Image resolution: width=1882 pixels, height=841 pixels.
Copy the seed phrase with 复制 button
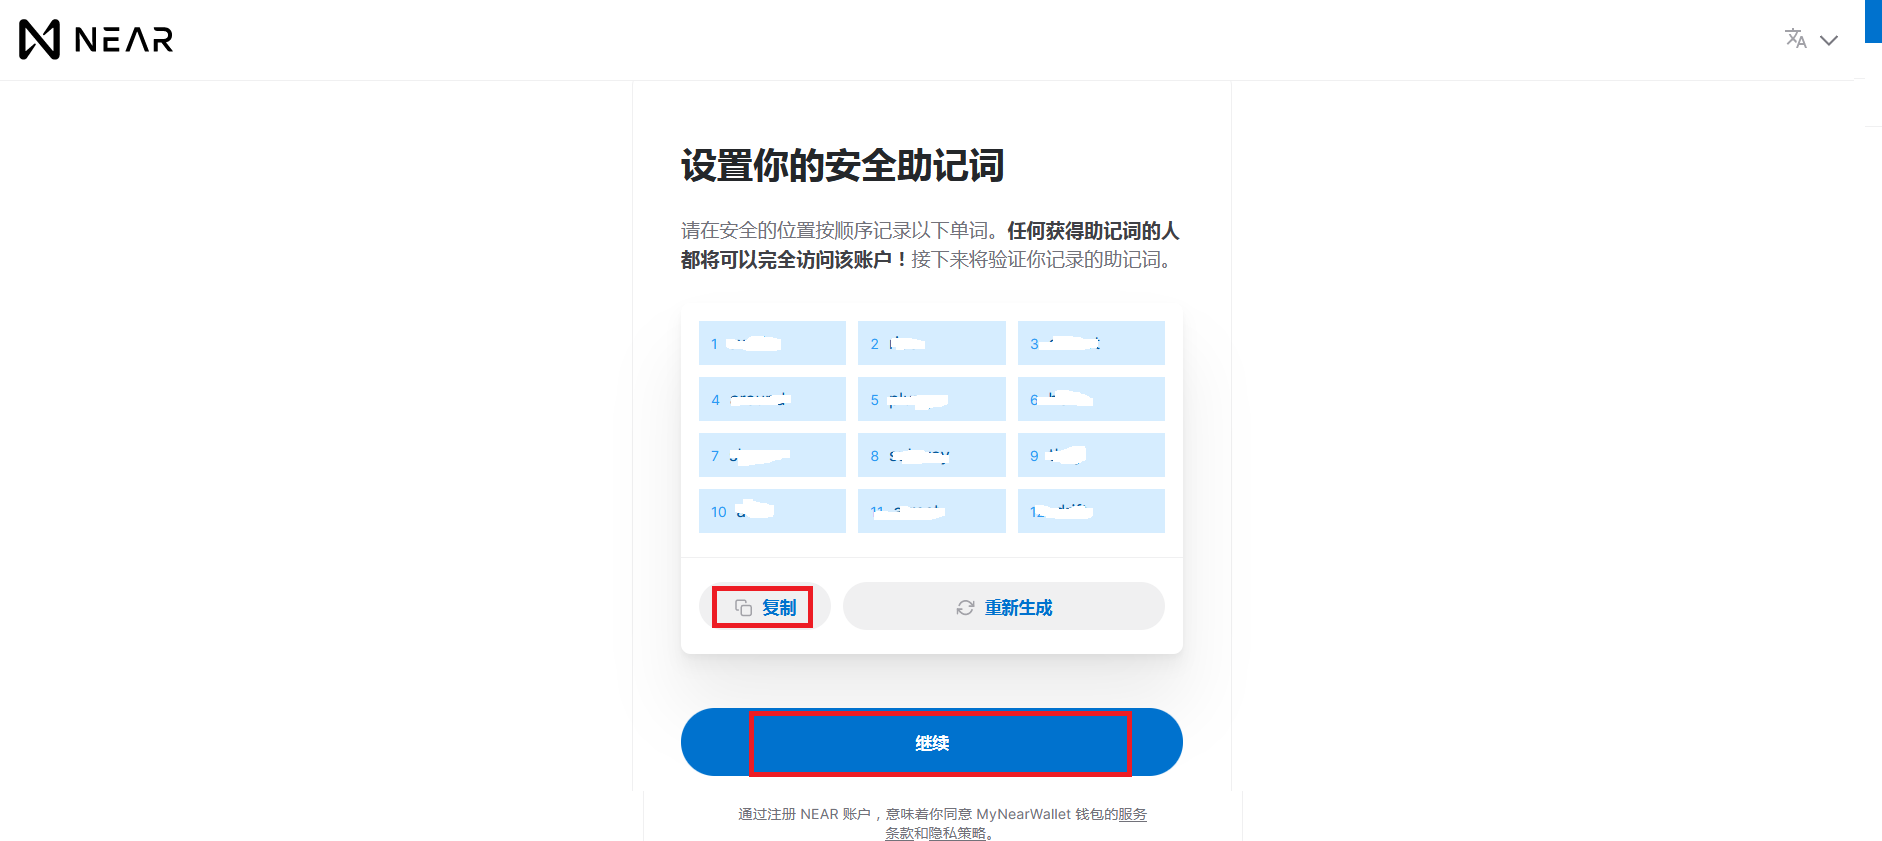(x=764, y=607)
